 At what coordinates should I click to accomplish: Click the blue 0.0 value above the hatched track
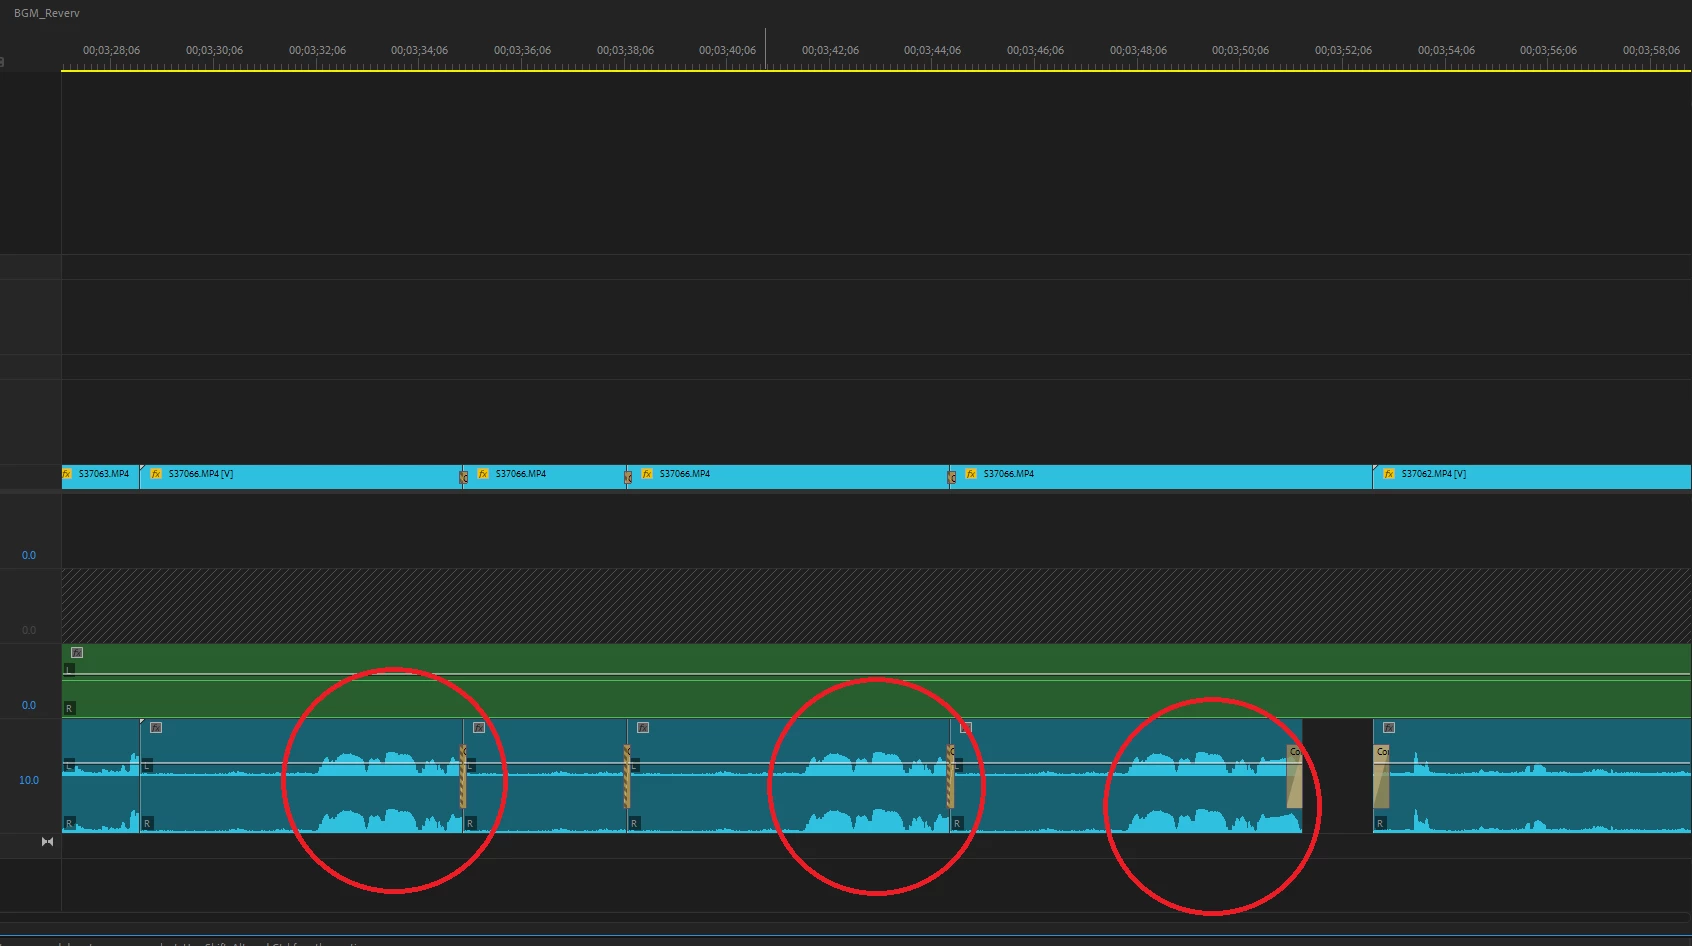pyautogui.click(x=29, y=555)
